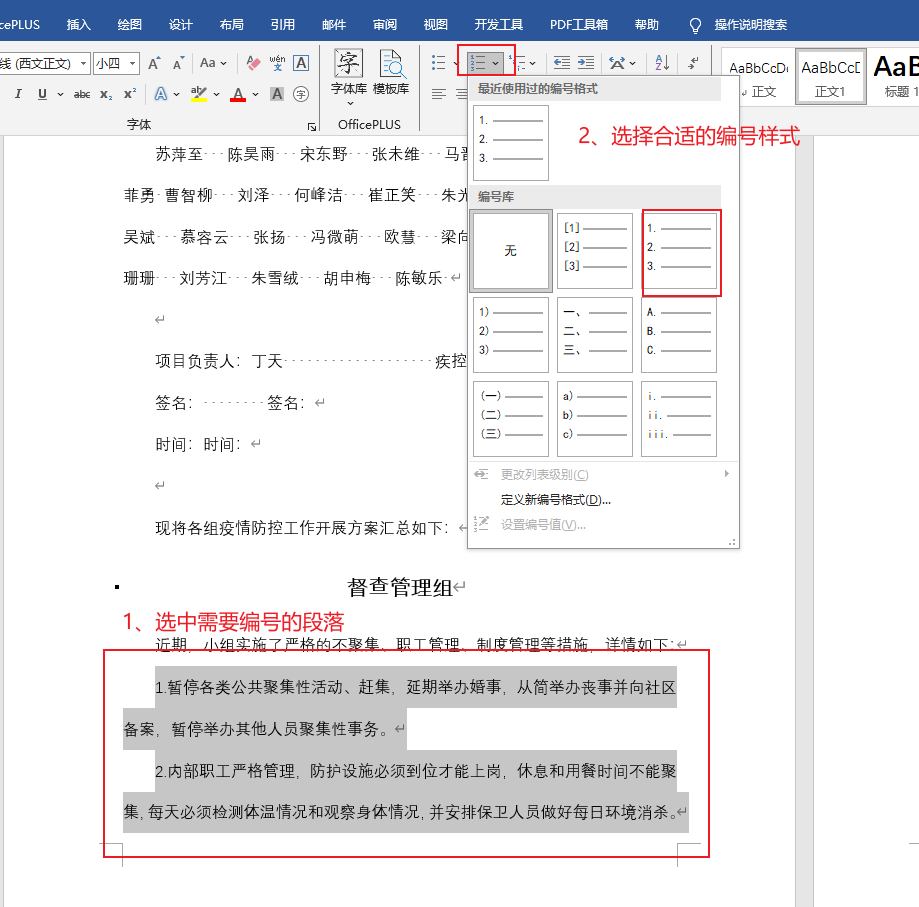This screenshot has width=919, height=907.
Task: Click the 操作说明搜索 search box
Action: 750,25
